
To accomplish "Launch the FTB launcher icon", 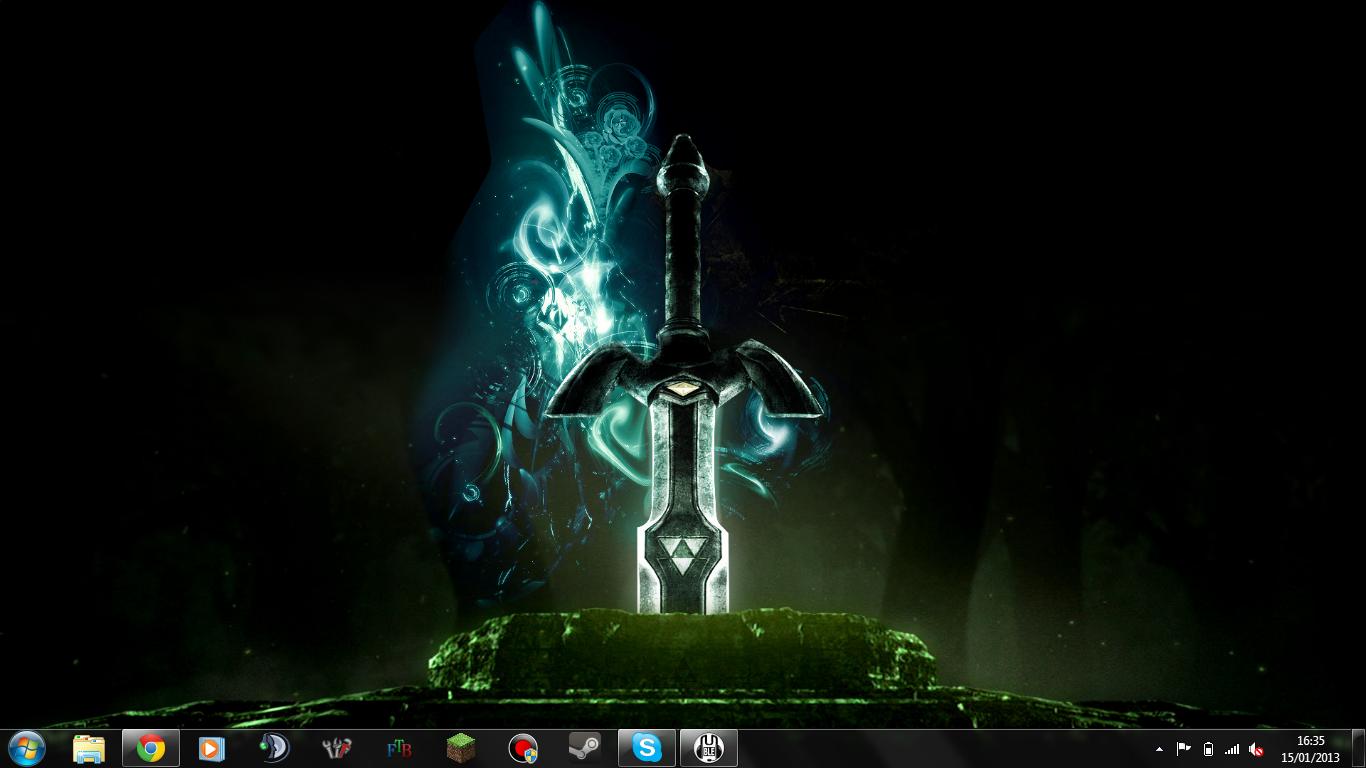I will (399, 748).
